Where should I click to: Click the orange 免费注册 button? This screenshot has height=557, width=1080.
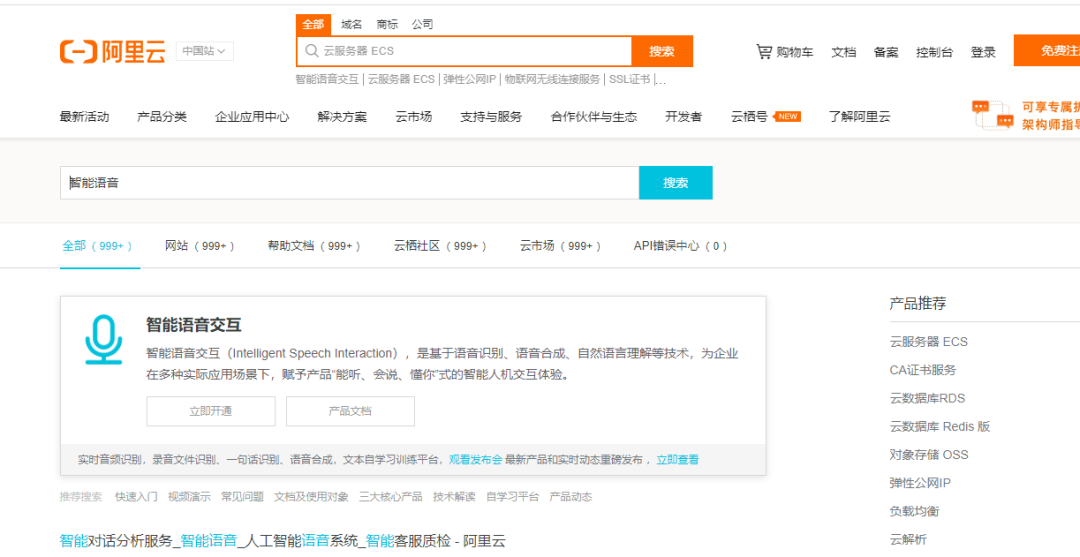[x=1047, y=51]
